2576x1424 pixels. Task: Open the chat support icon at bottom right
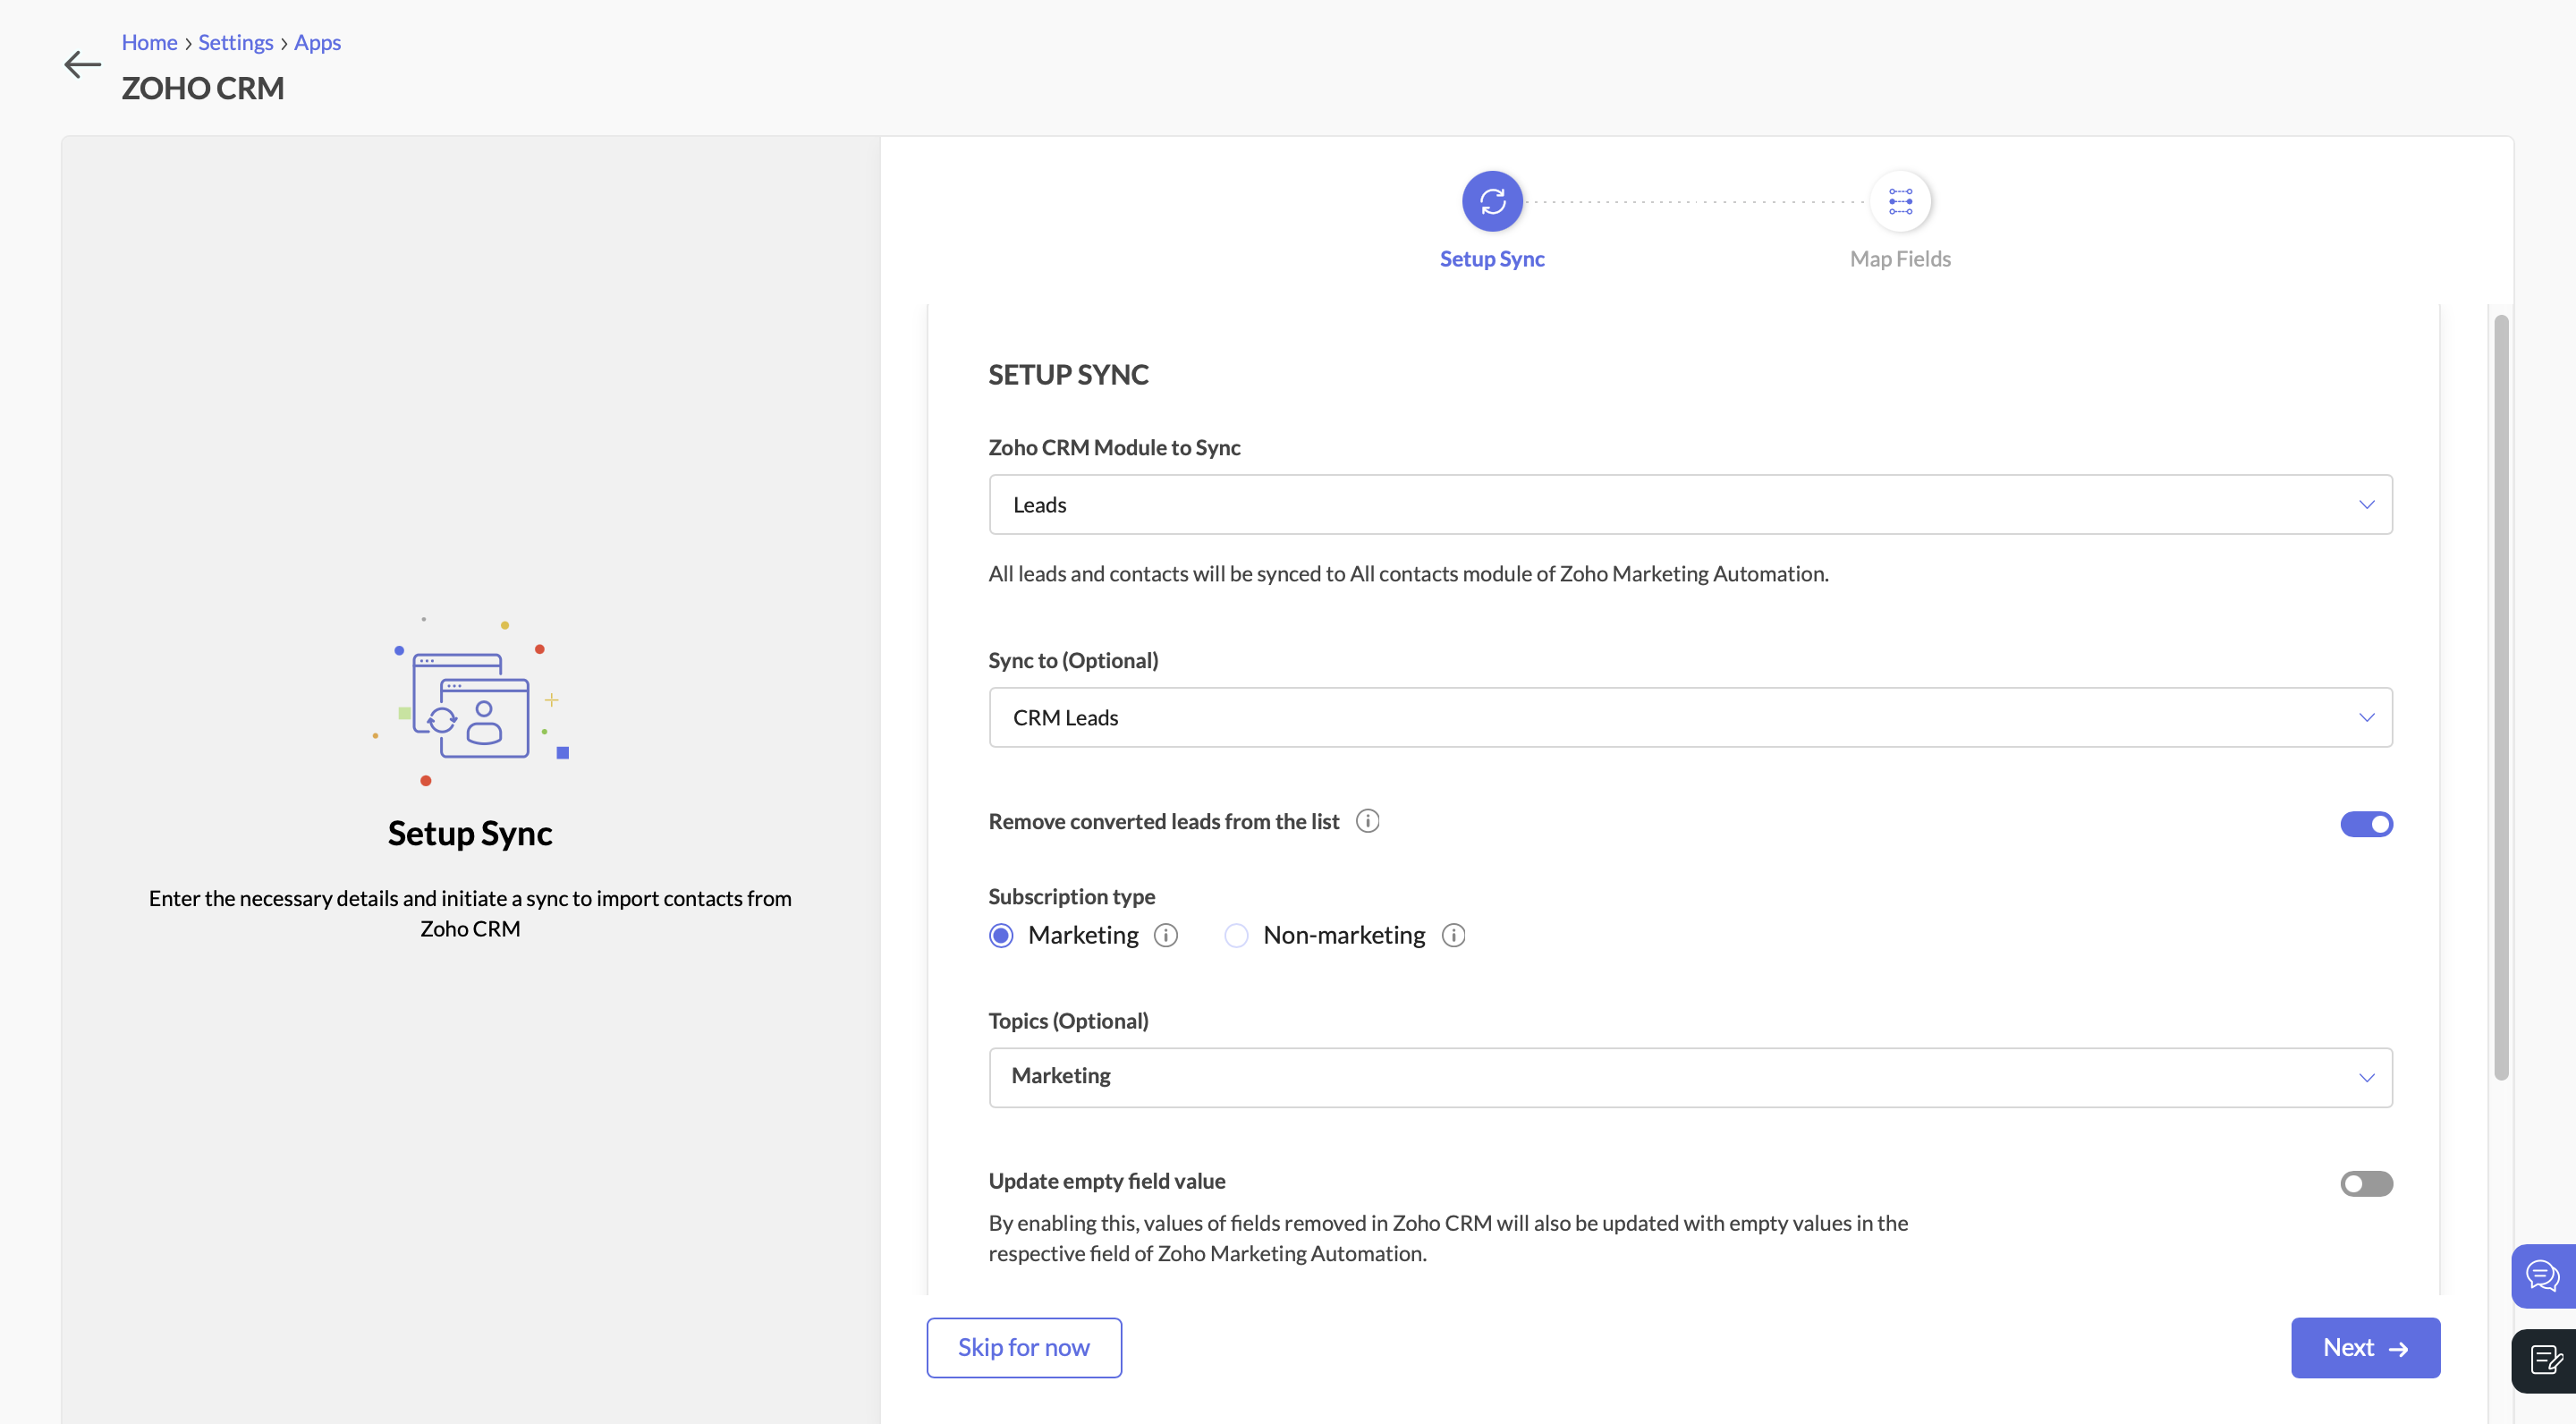[2544, 1276]
